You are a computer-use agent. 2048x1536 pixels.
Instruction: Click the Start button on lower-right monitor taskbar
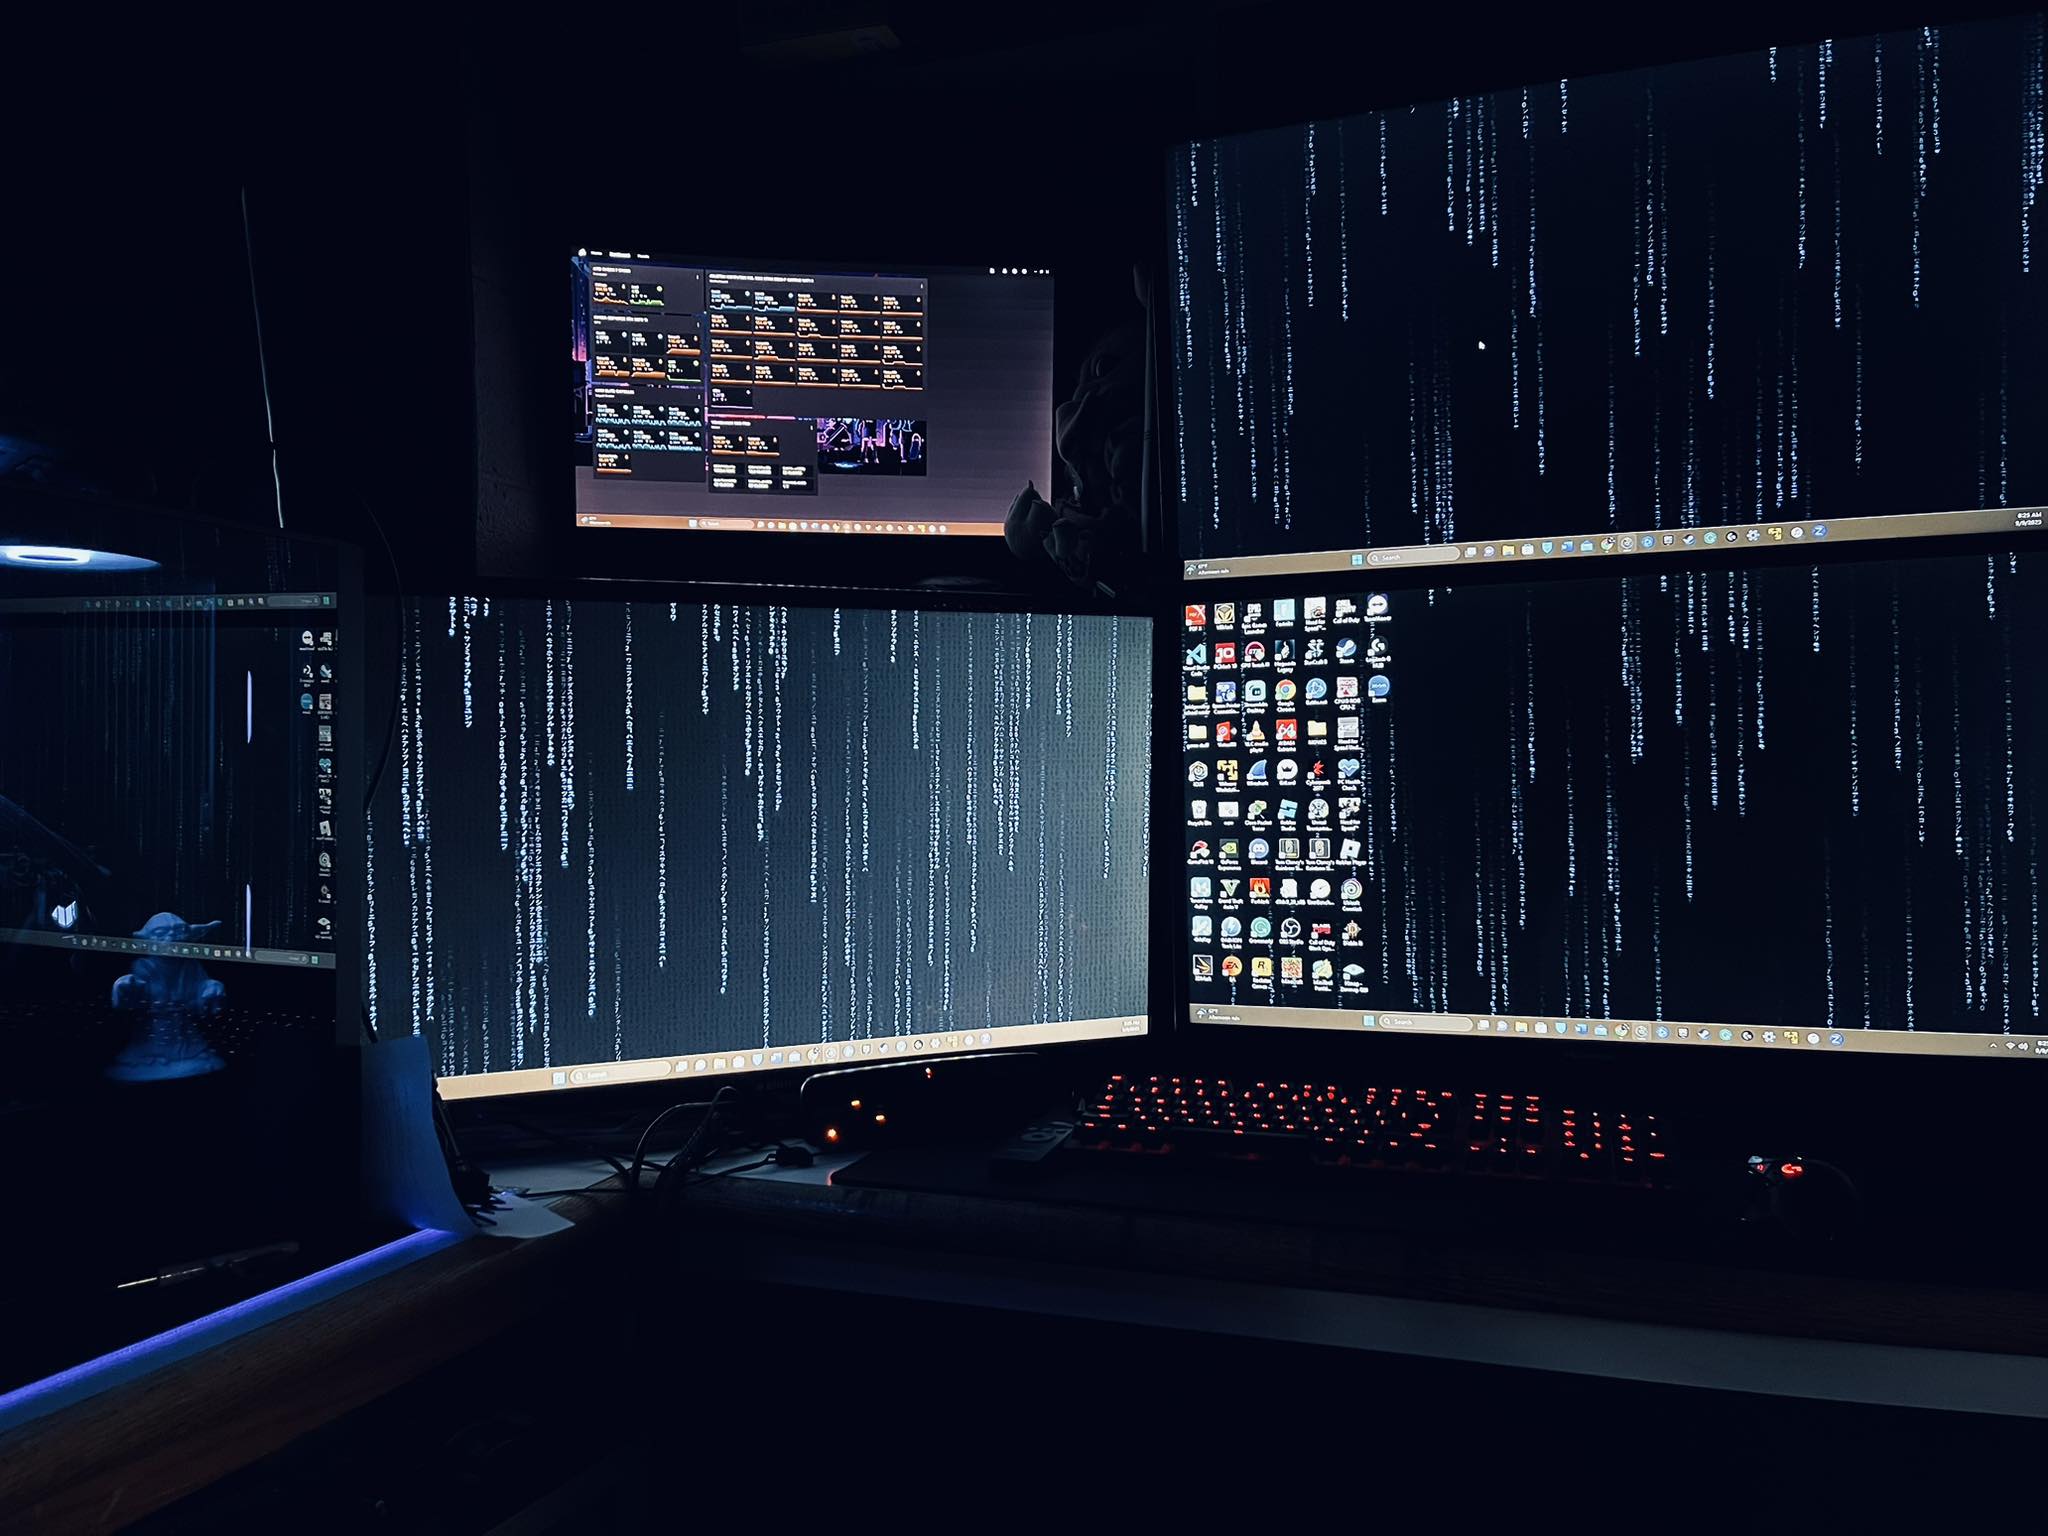[x=1368, y=1021]
